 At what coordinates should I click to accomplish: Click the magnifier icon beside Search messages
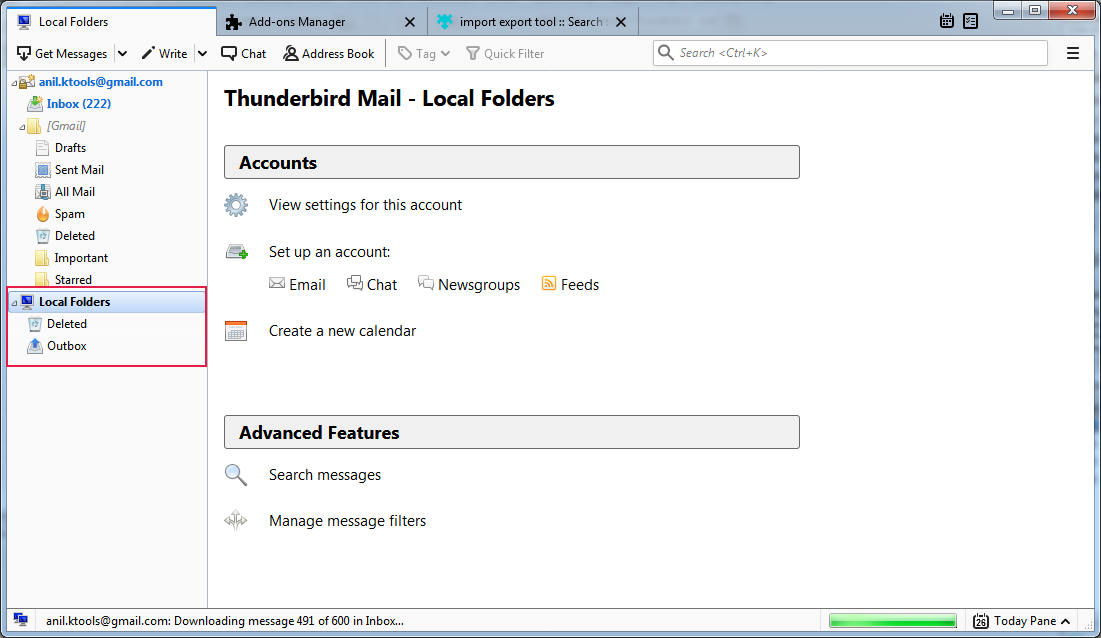tap(236, 475)
